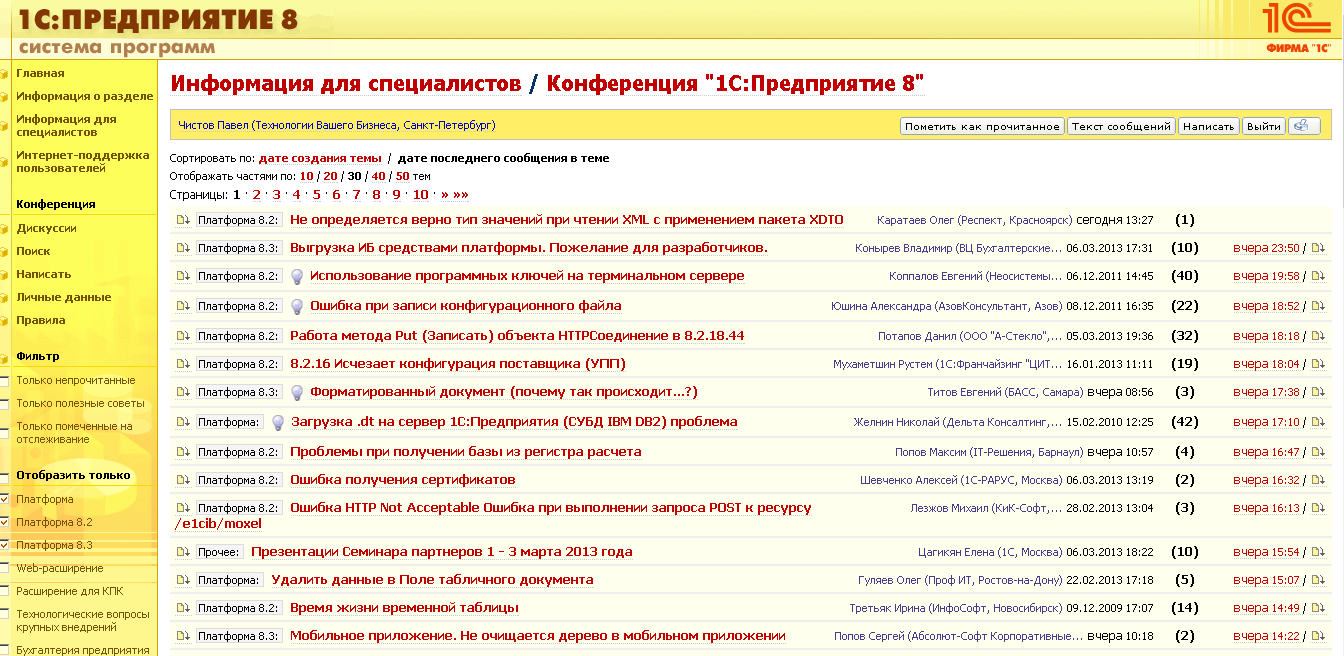1344x656 pixels.
Task: Sort by 'дате последнего сообщения в теме'
Action: 503,158
